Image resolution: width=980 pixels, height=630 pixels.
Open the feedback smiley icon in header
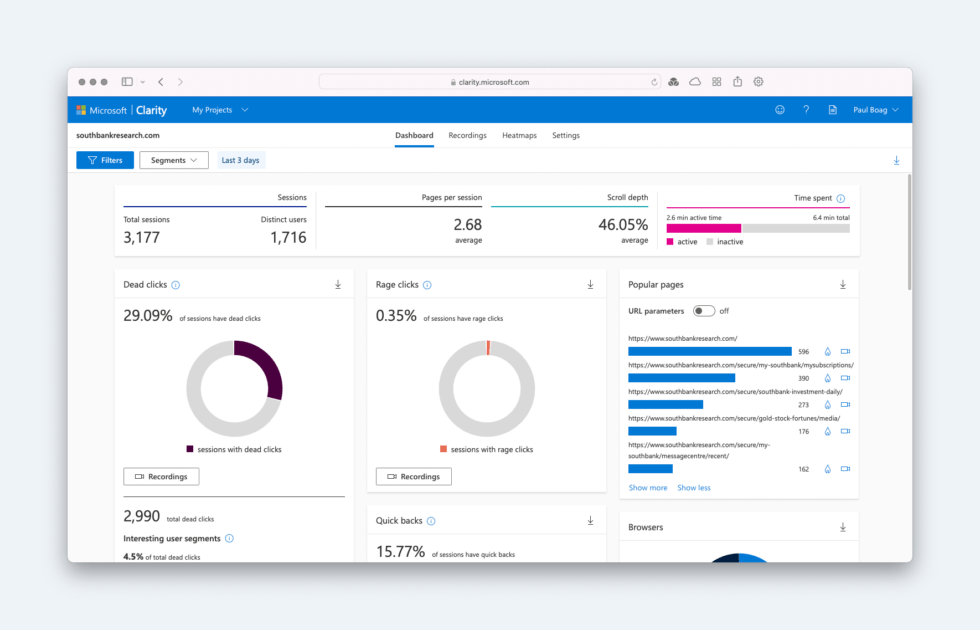[780, 110]
